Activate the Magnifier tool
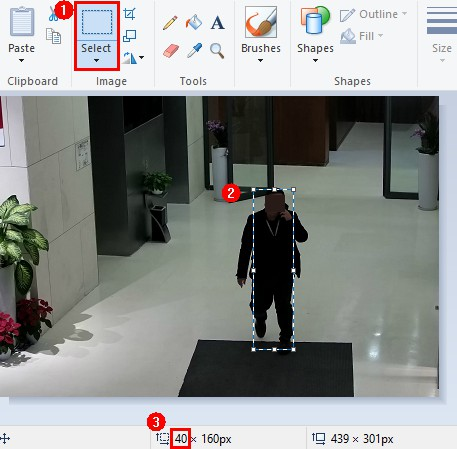The image size is (457, 449). click(x=217, y=51)
